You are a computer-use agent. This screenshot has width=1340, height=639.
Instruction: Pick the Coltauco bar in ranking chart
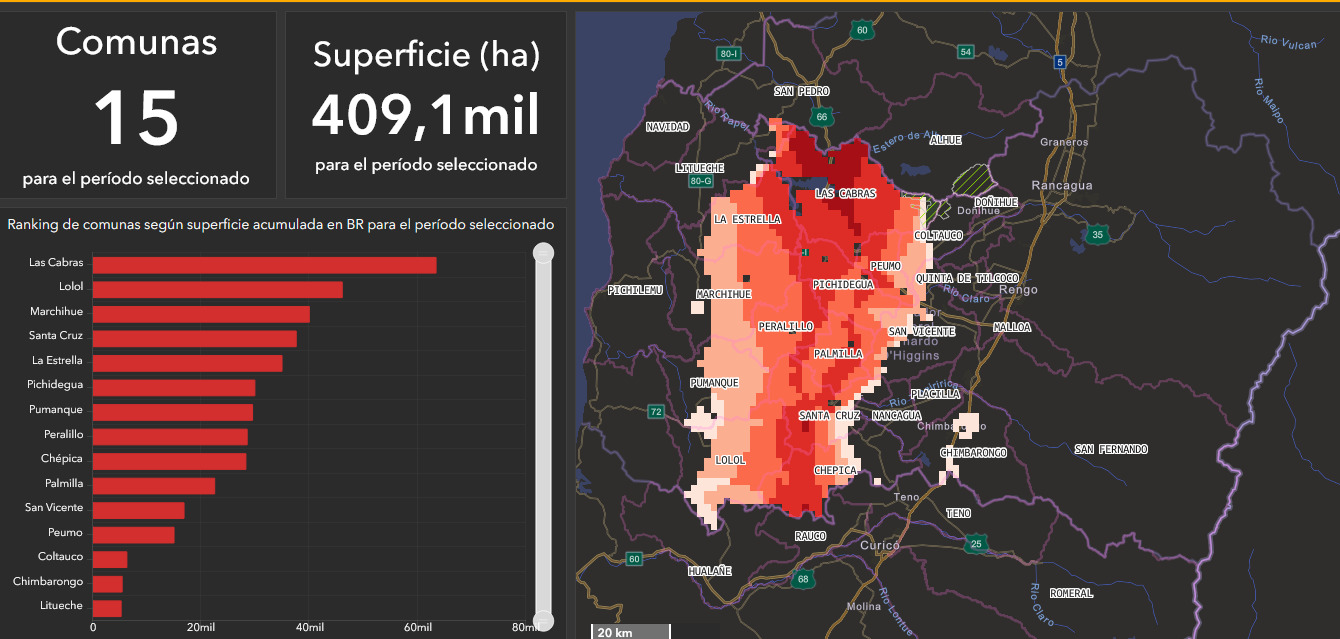pos(110,559)
